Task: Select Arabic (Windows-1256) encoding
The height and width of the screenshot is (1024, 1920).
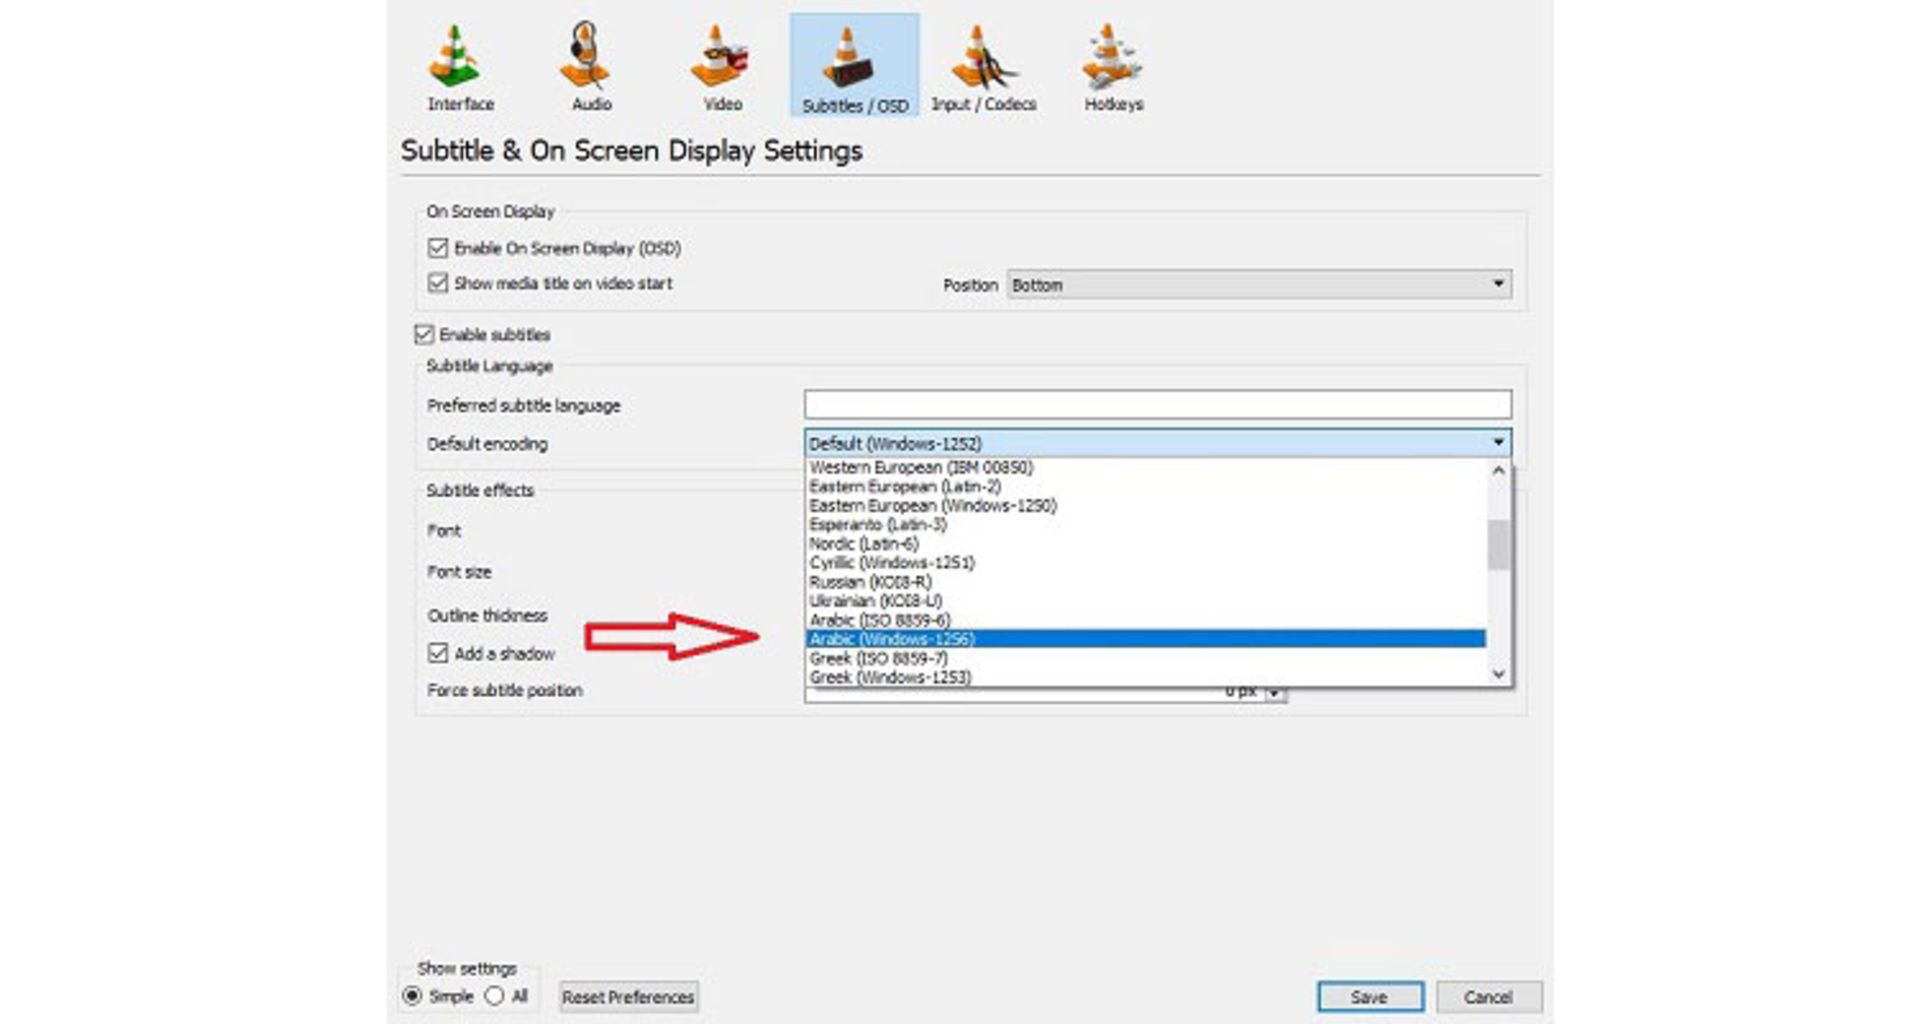Action: pyautogui.click(x=1140, y=638)
